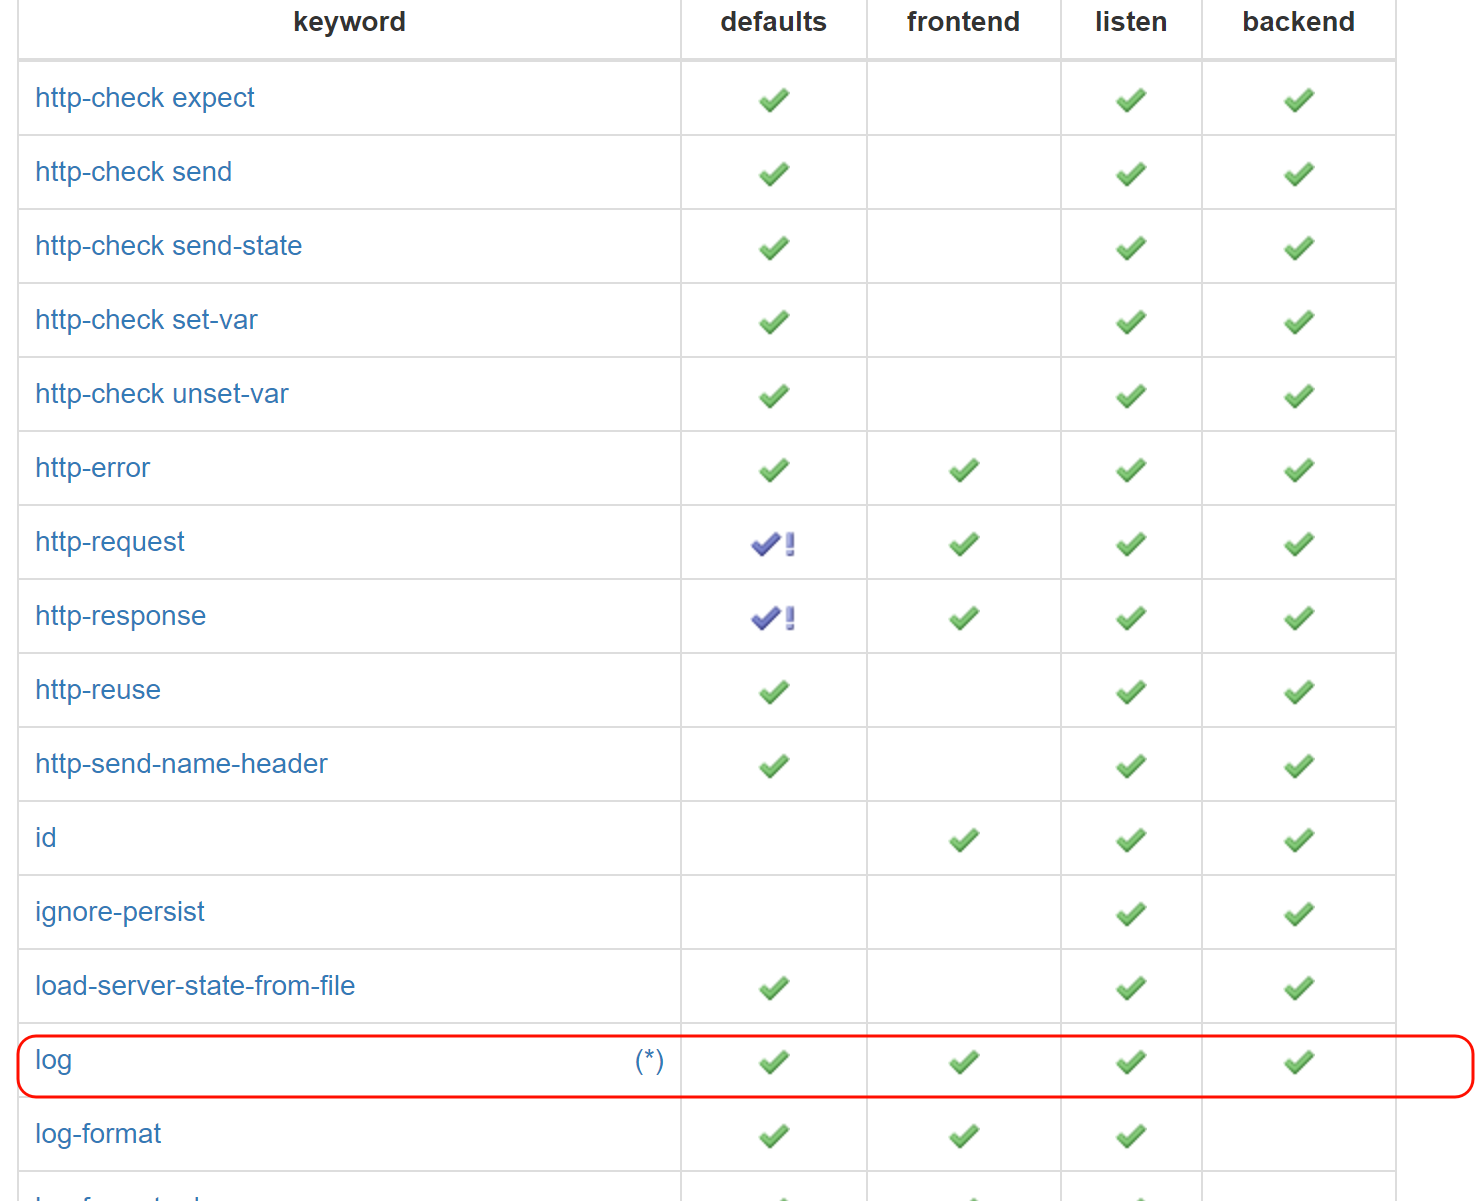Open the http-check expect keyword link
The height and width of the screenshot is (1201, 1477).
click(145, 98)
